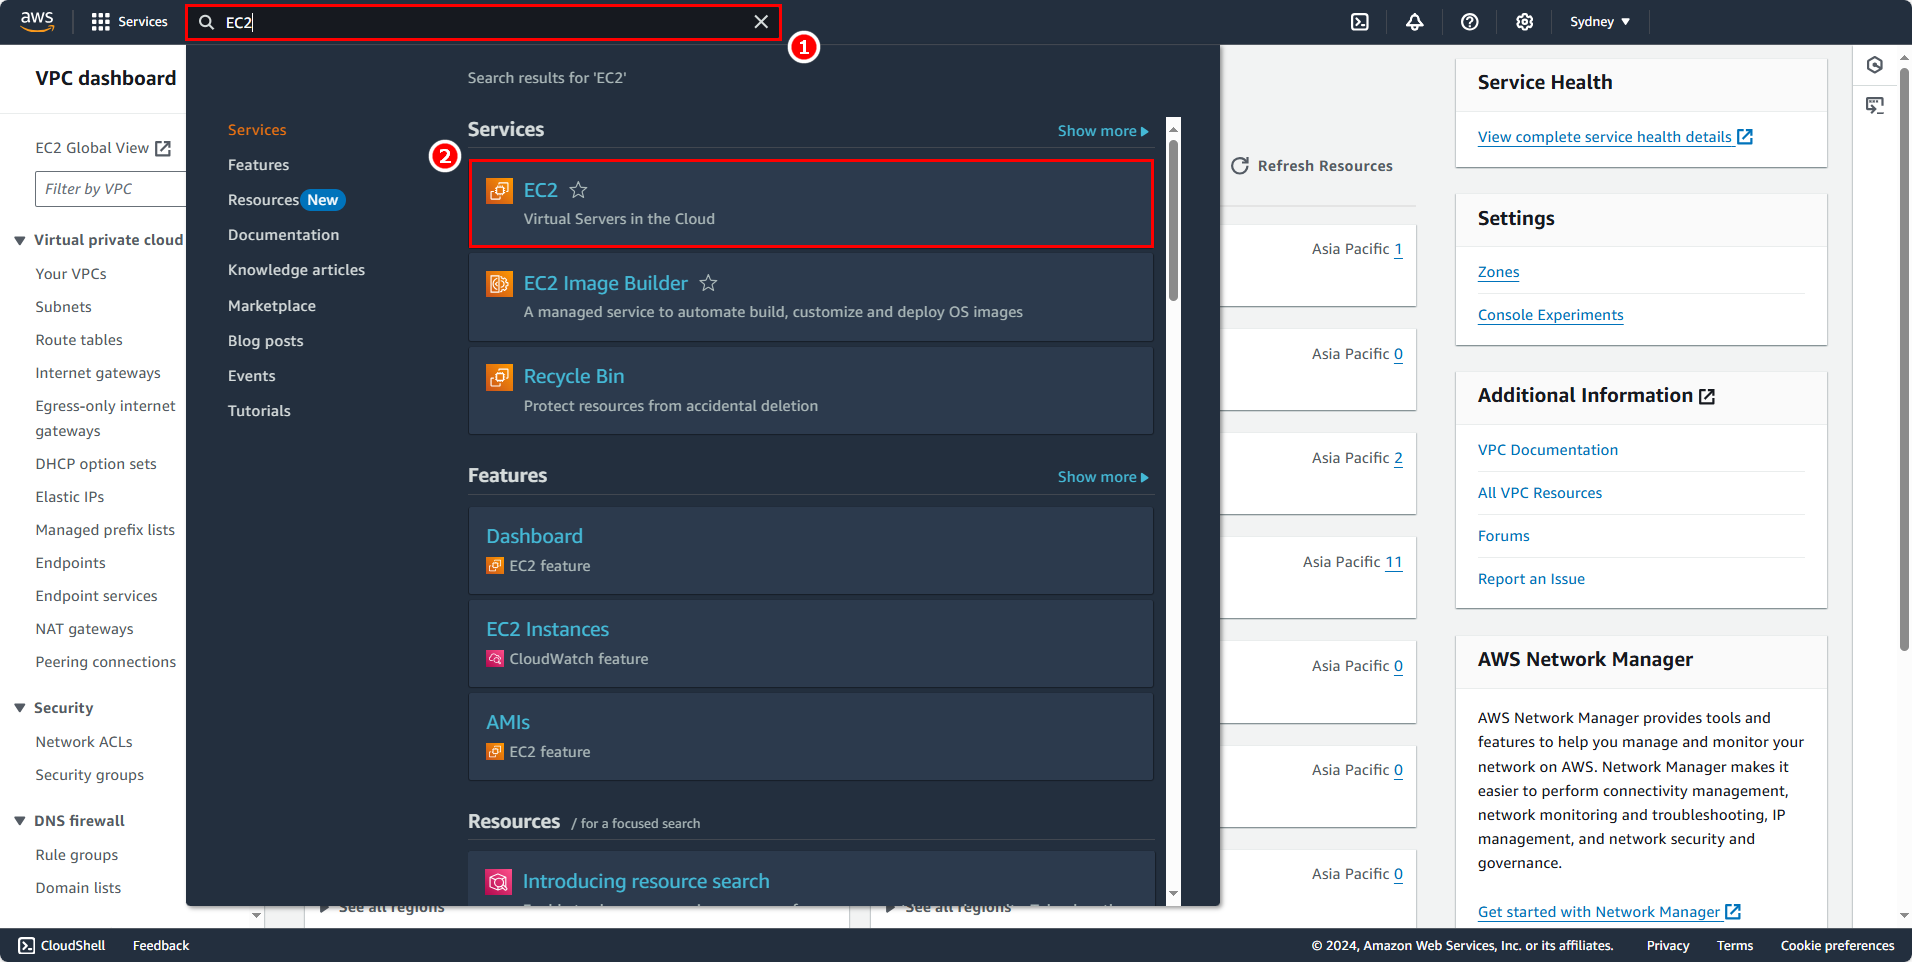
Task: Open the hexagon info panel icon
Action: coord(1875,65)
